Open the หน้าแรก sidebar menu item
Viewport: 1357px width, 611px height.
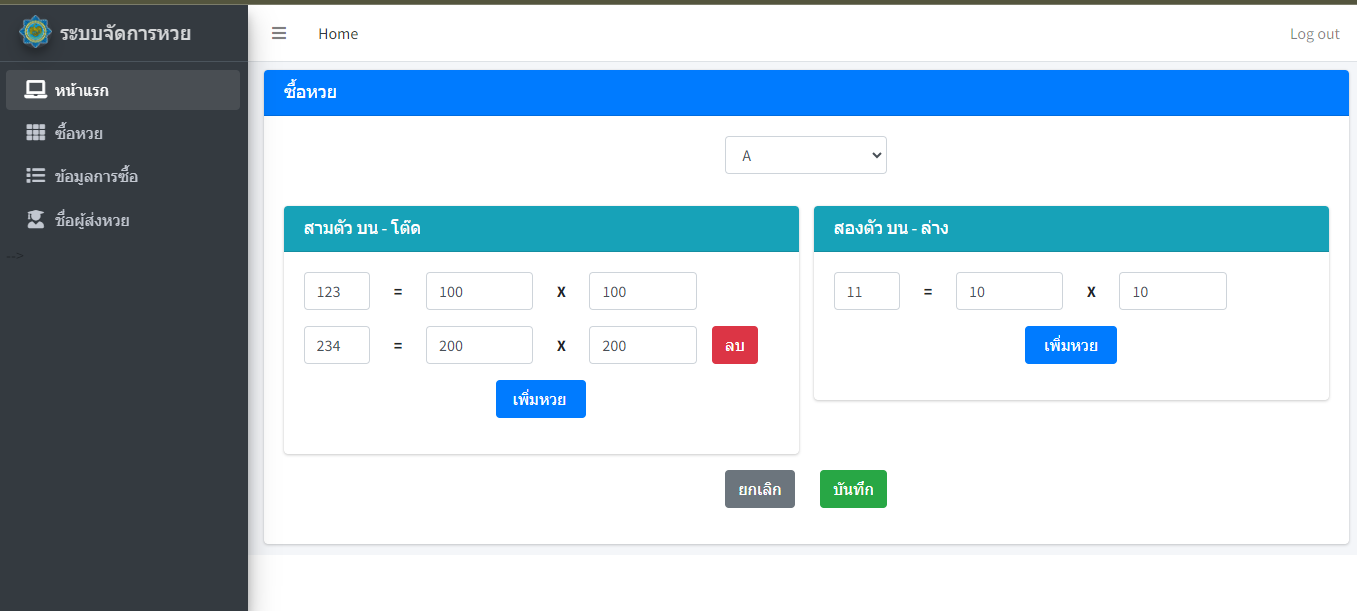click(x=82, y=90)
